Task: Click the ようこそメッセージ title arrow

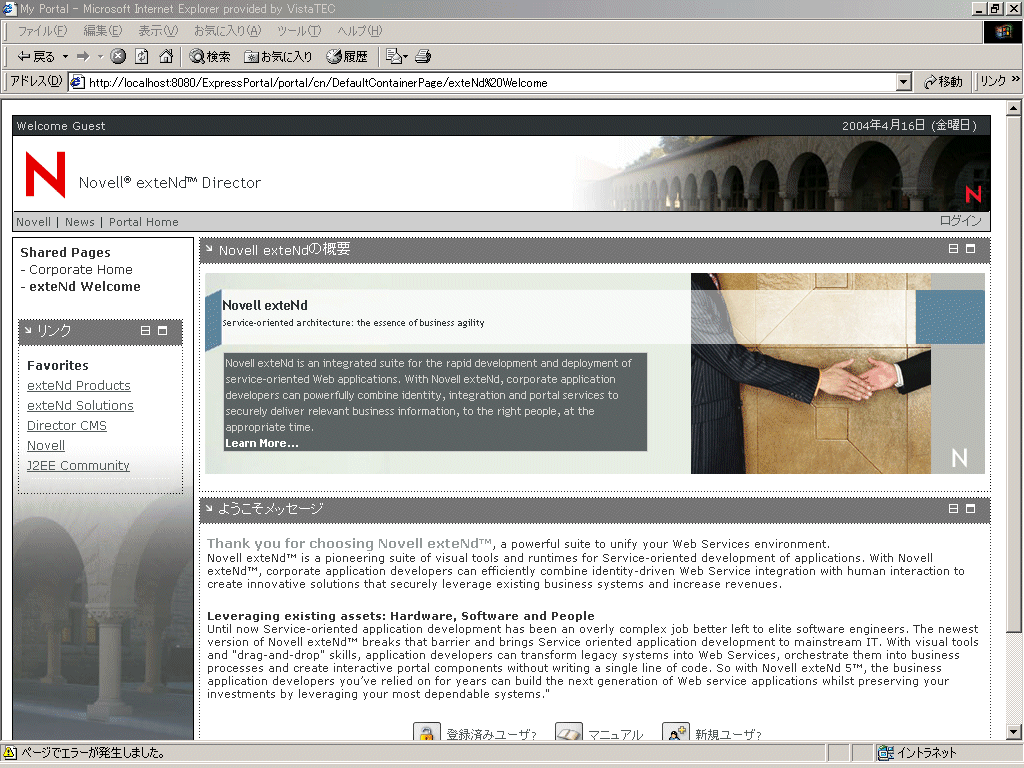Action: click(209, 508)
